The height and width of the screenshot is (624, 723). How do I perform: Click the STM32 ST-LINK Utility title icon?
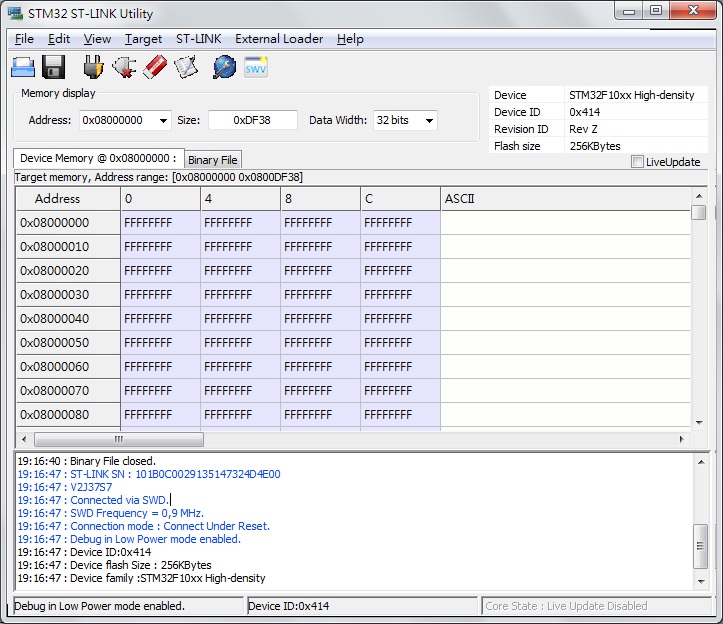(x=15, y=13)
